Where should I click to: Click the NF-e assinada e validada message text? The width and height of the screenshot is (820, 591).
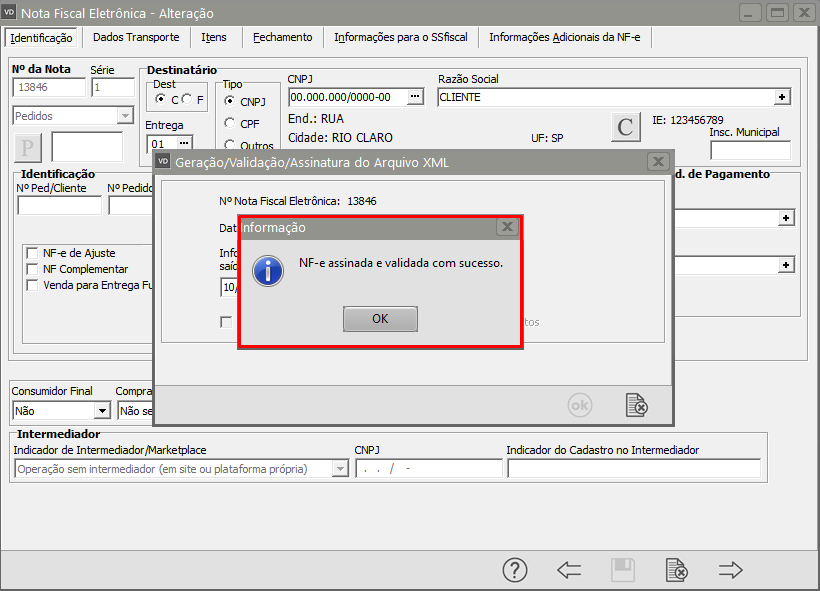tap(401, 263)
